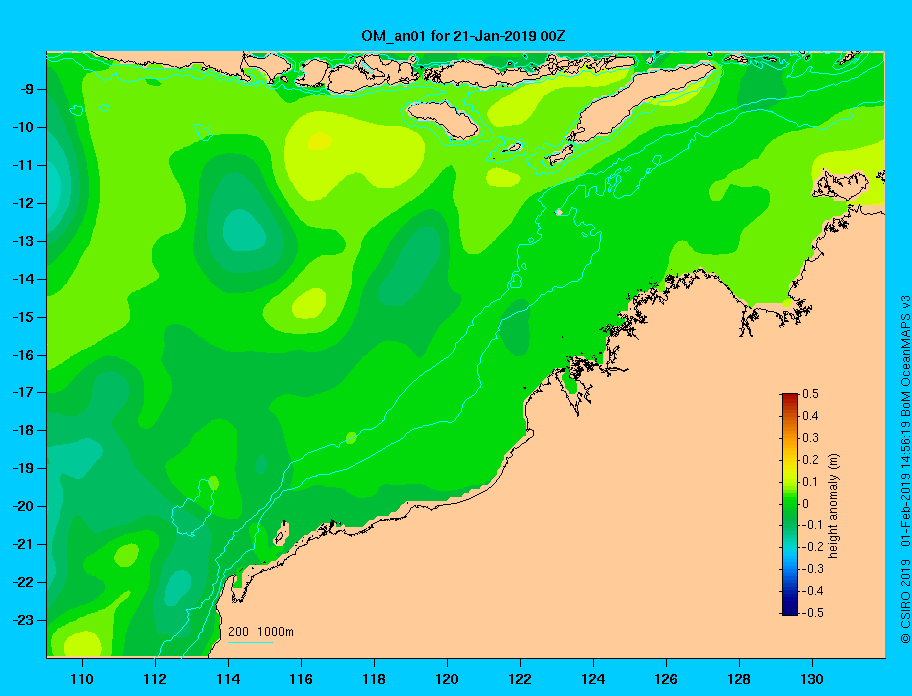Click the CSIRO 2019 BoM OceanMAPS copyright text
This screenshot has width=912, height=696.
pyautogui.click(x=905, y=469)
